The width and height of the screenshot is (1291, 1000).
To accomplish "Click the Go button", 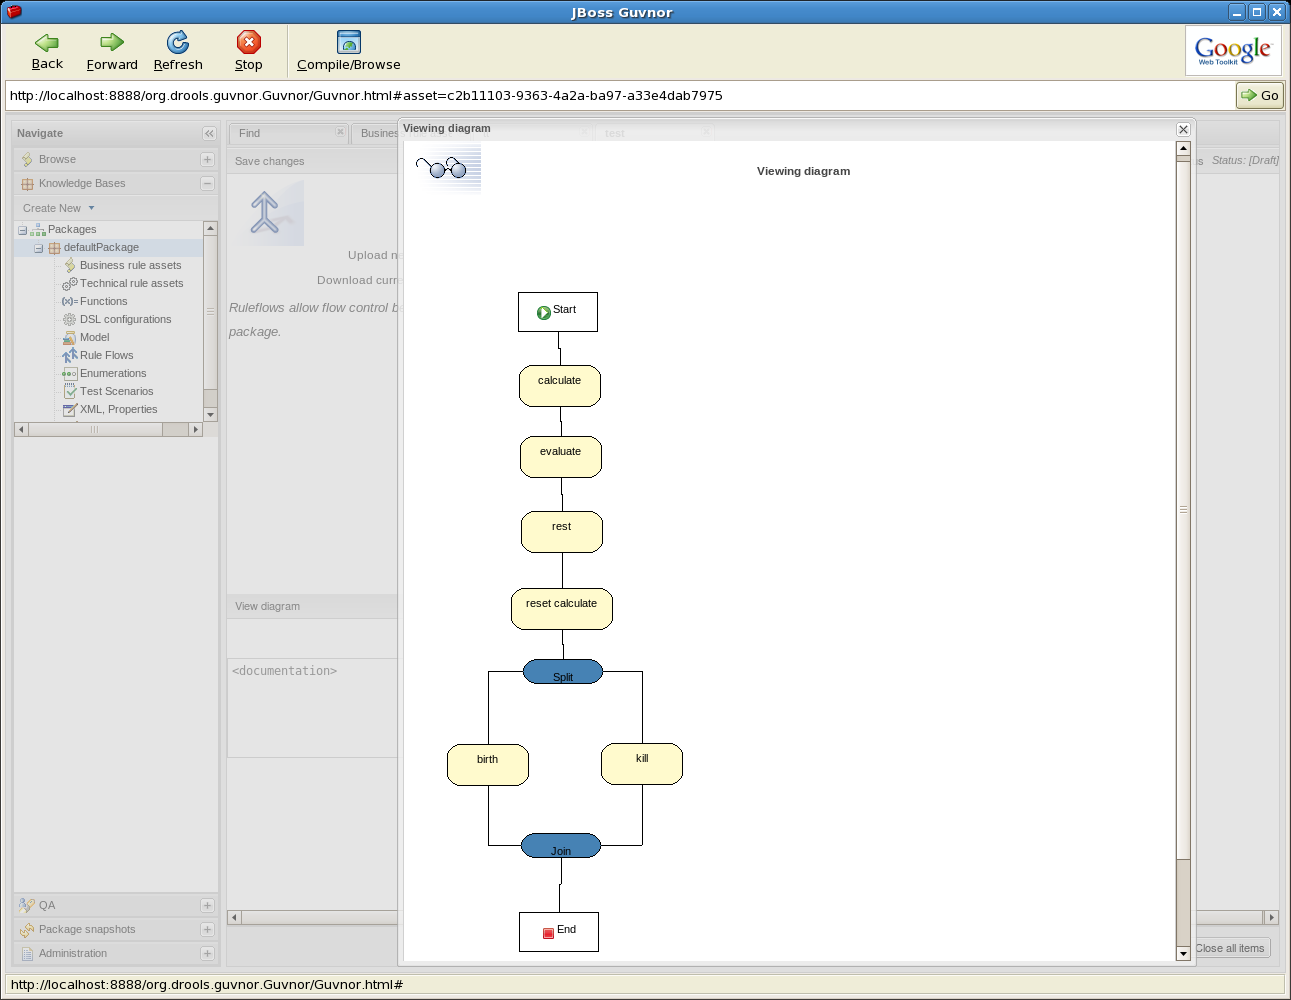I will coord(1260,95).
